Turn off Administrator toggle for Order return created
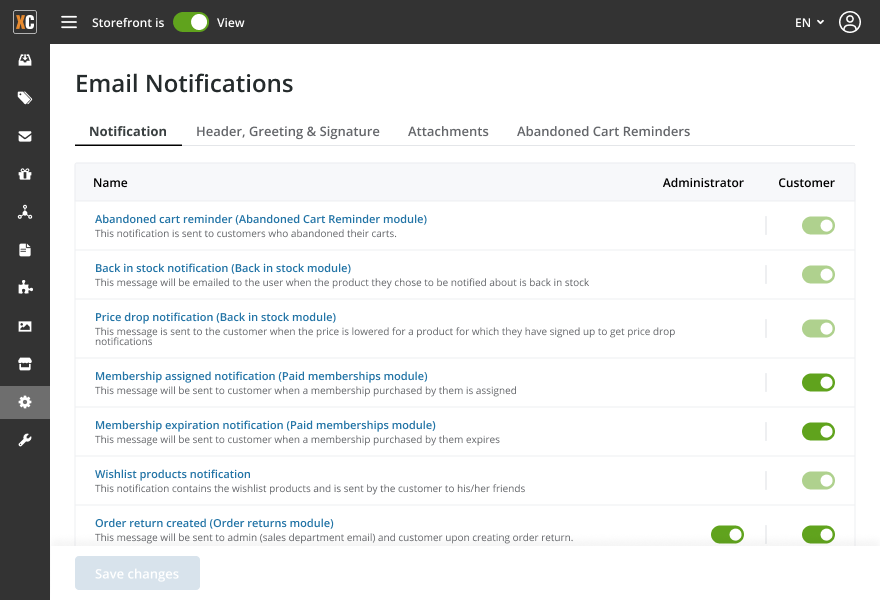Screen dimensions: 880x600 click(x=727, y=535)
